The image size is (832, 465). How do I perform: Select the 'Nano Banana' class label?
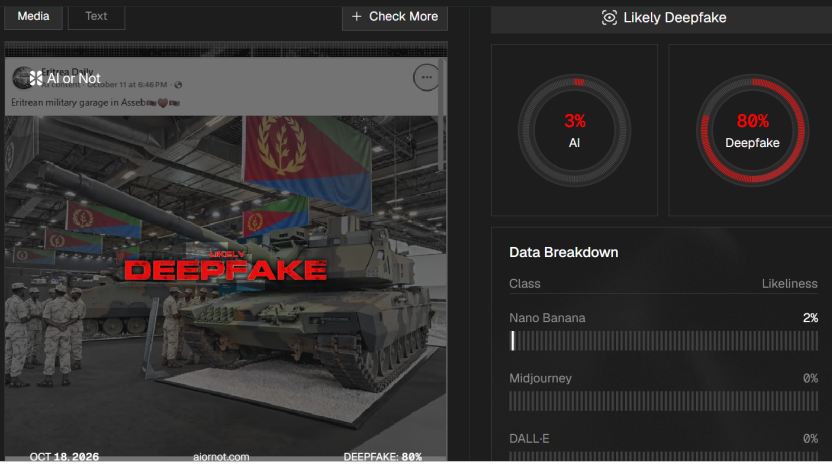(x=547, y=318)
